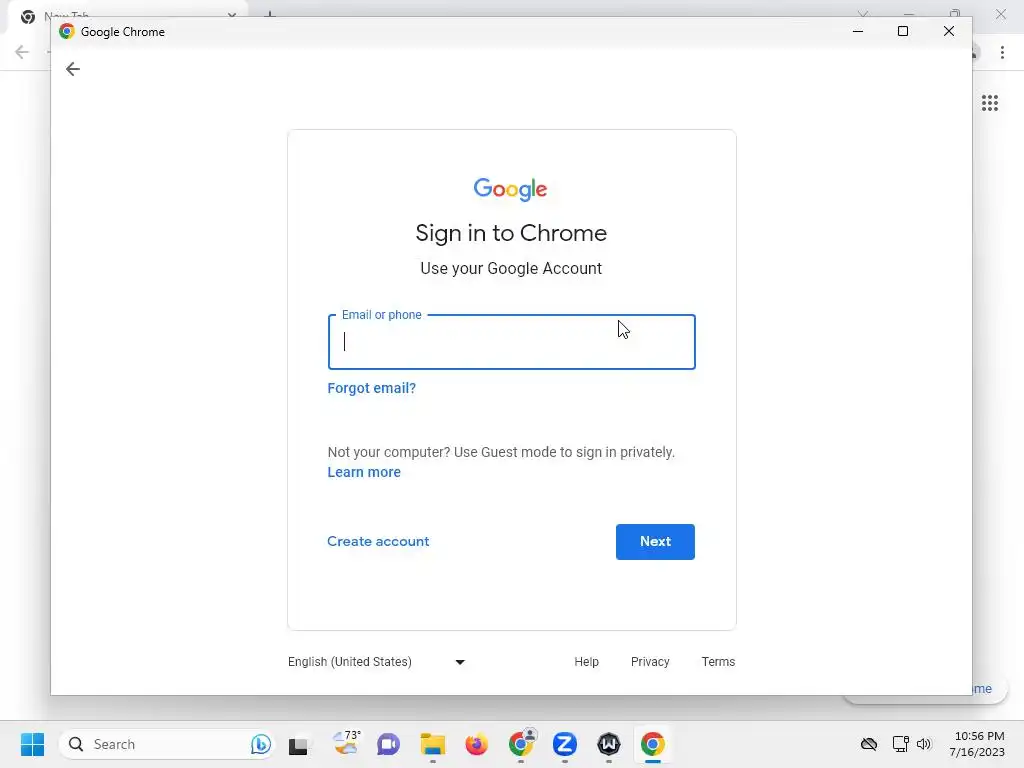The image size is (1024, 768).
Task: Click the volume icon in system tray
Action: [x=923, y=744]
